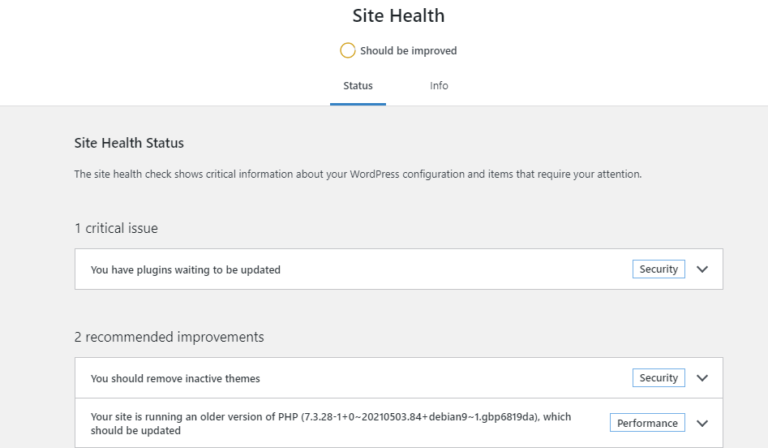Viewport: 768px width, 448px height.
Task: Open the older version of PHP item
Action: point(399,423)
